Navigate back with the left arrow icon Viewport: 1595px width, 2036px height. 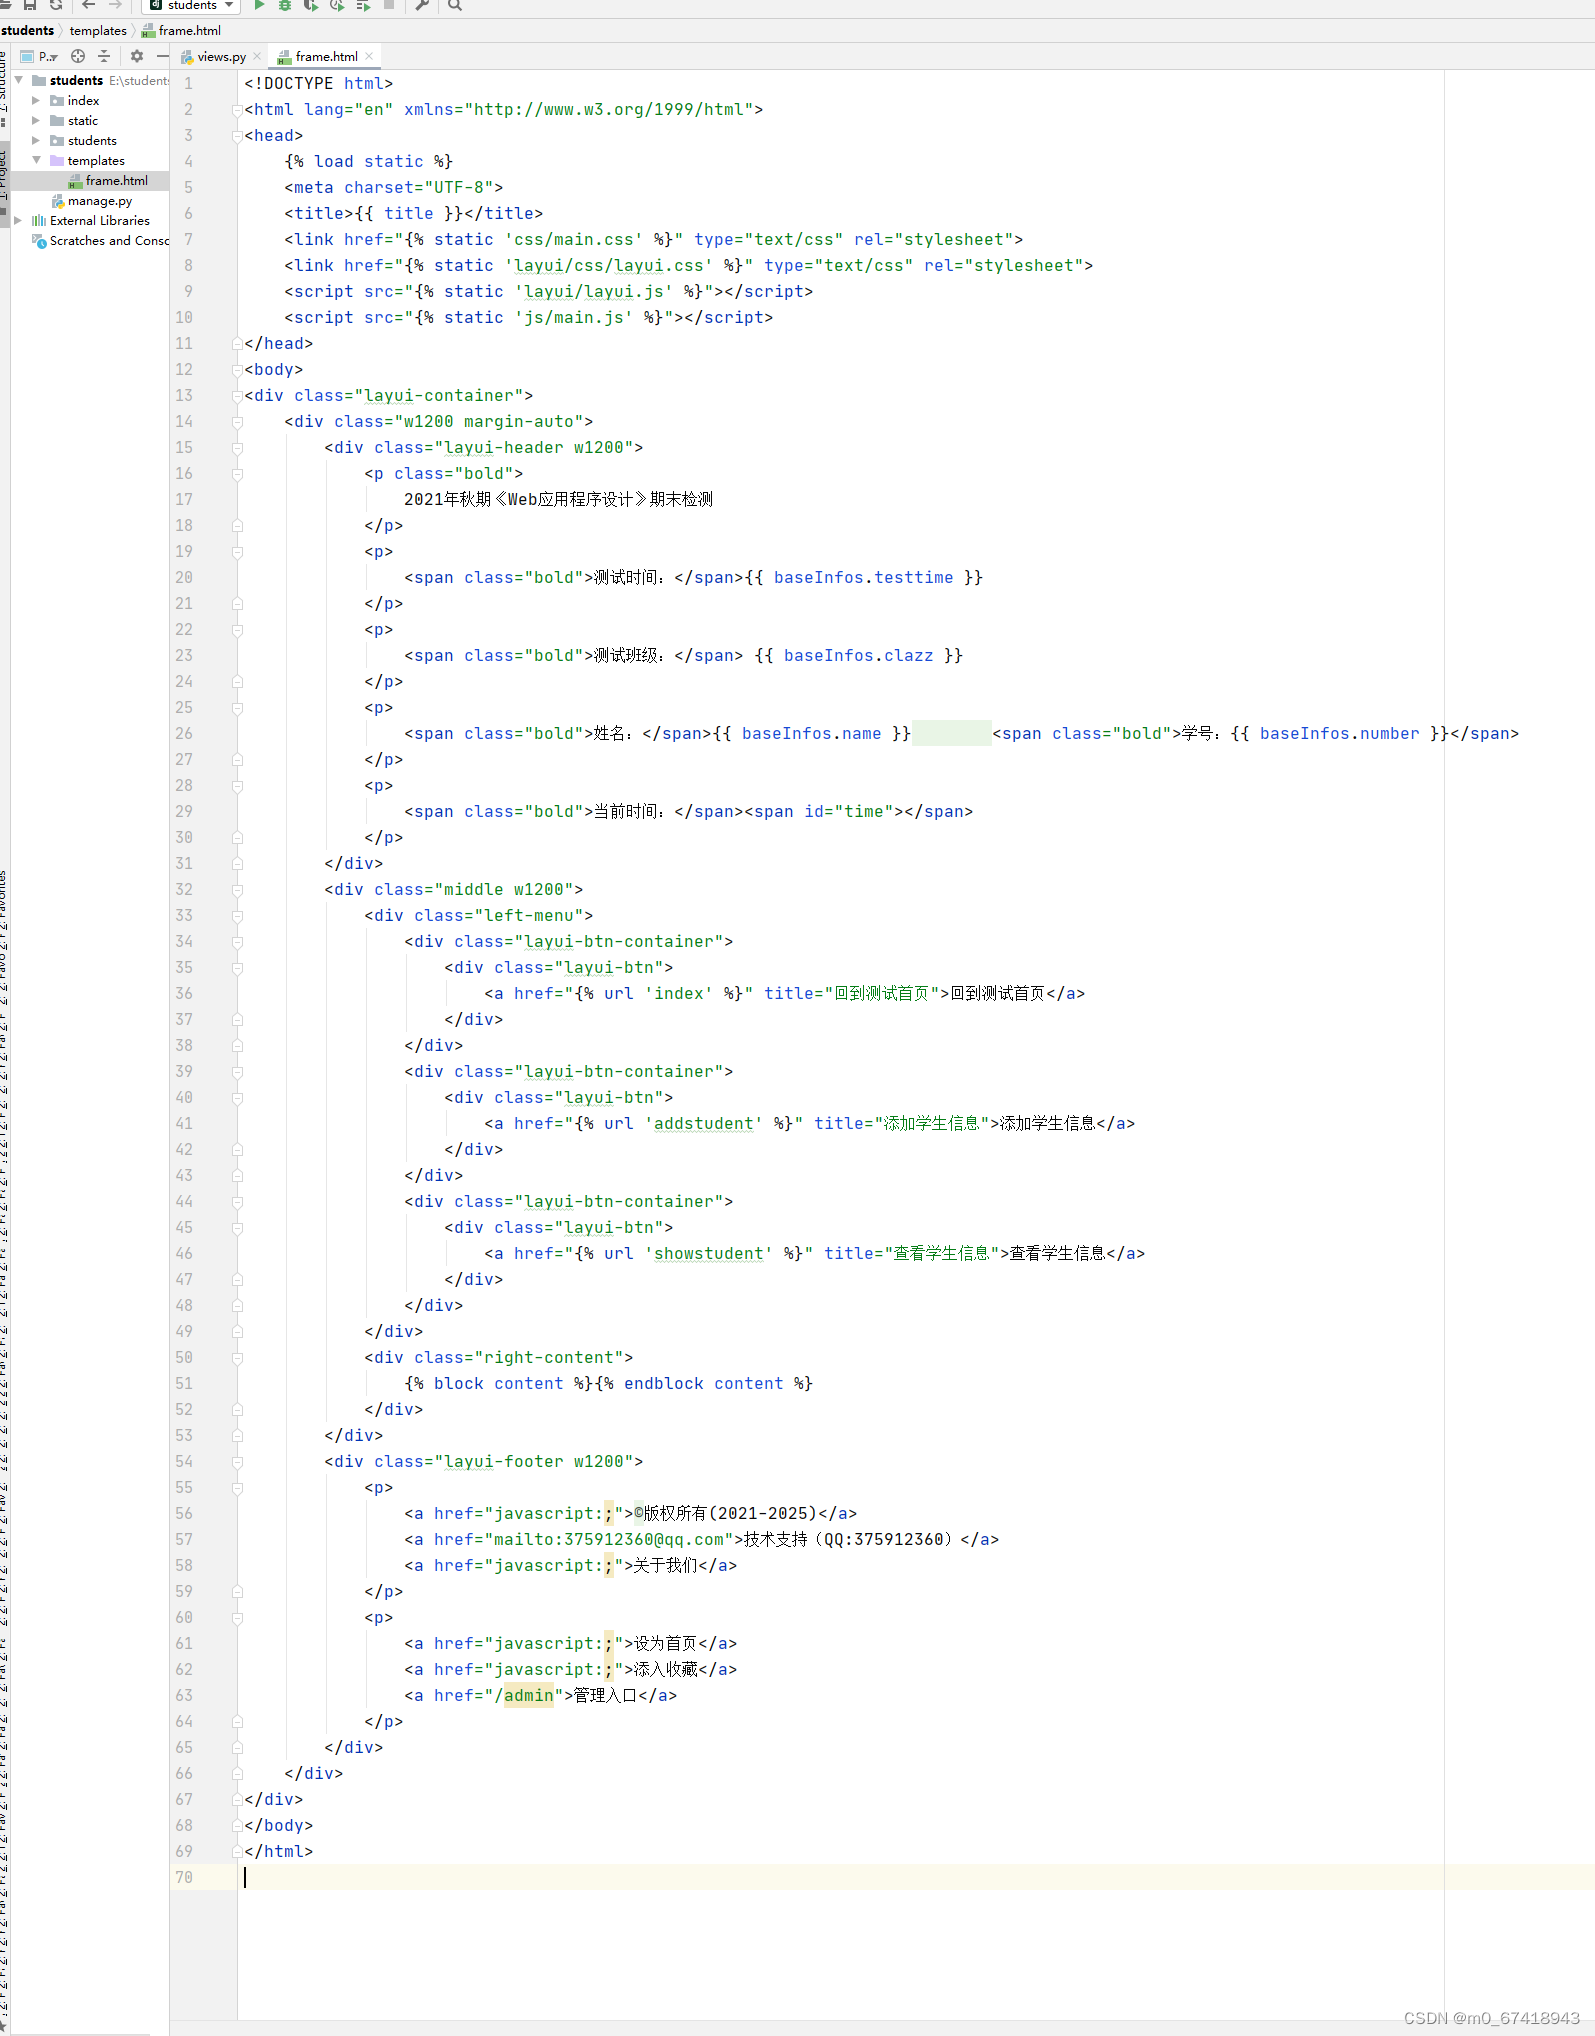pyautogui.click(x=88, y=5)
